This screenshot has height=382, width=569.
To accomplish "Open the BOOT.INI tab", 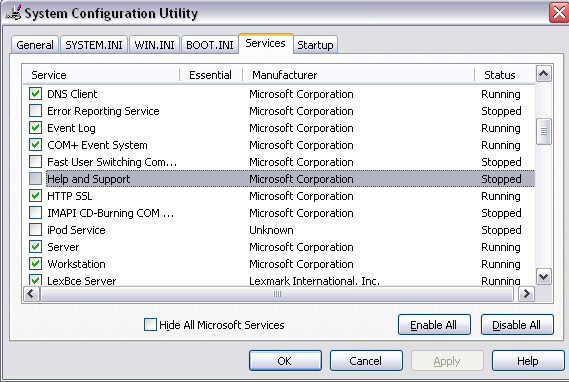I will point(209,45).
